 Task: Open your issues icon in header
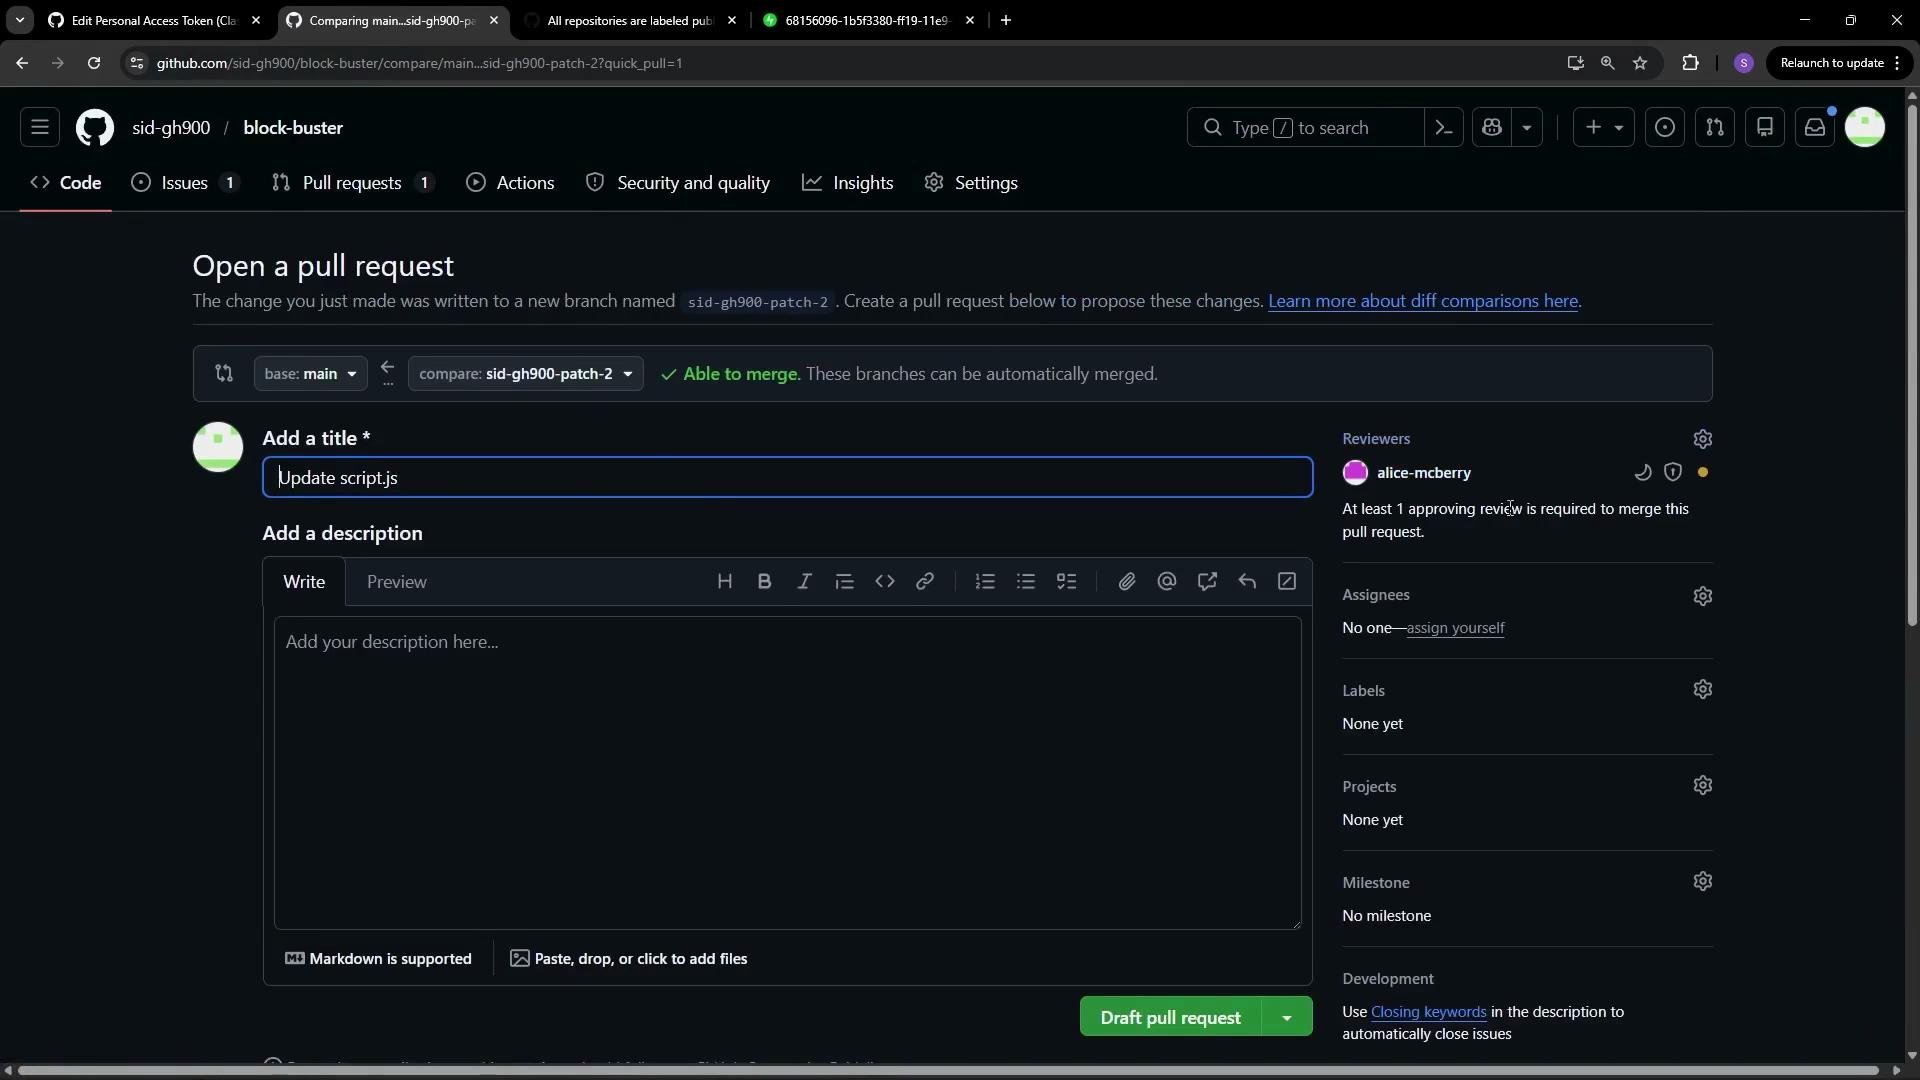coord(1665,128)
